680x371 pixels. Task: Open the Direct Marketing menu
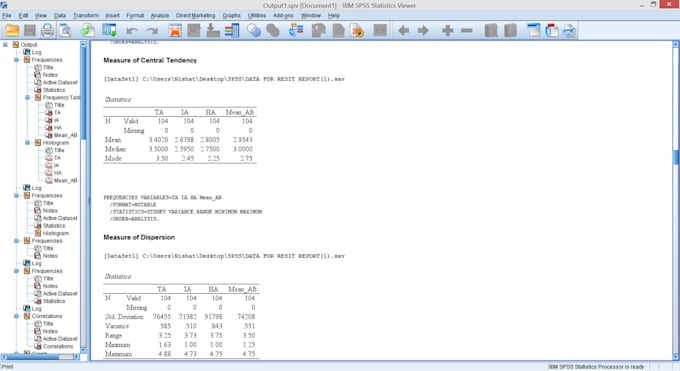pos(195,16)
